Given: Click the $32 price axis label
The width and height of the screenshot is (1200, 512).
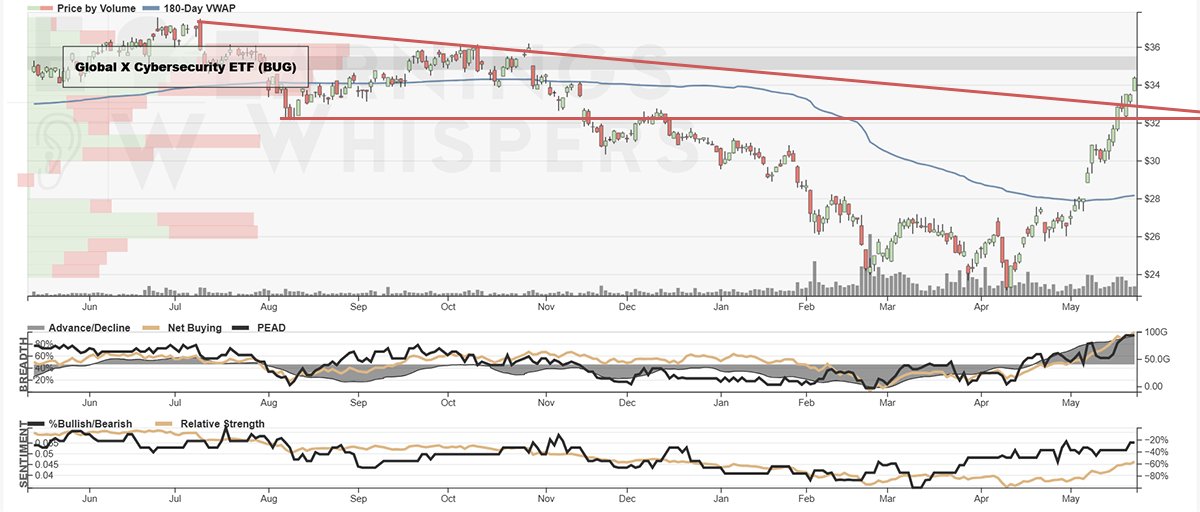Looking at the screenshot, I should [1152, 123].
